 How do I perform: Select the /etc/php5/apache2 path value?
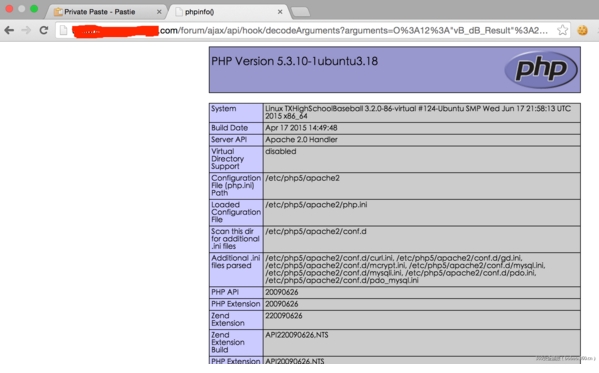pos(302,178)
